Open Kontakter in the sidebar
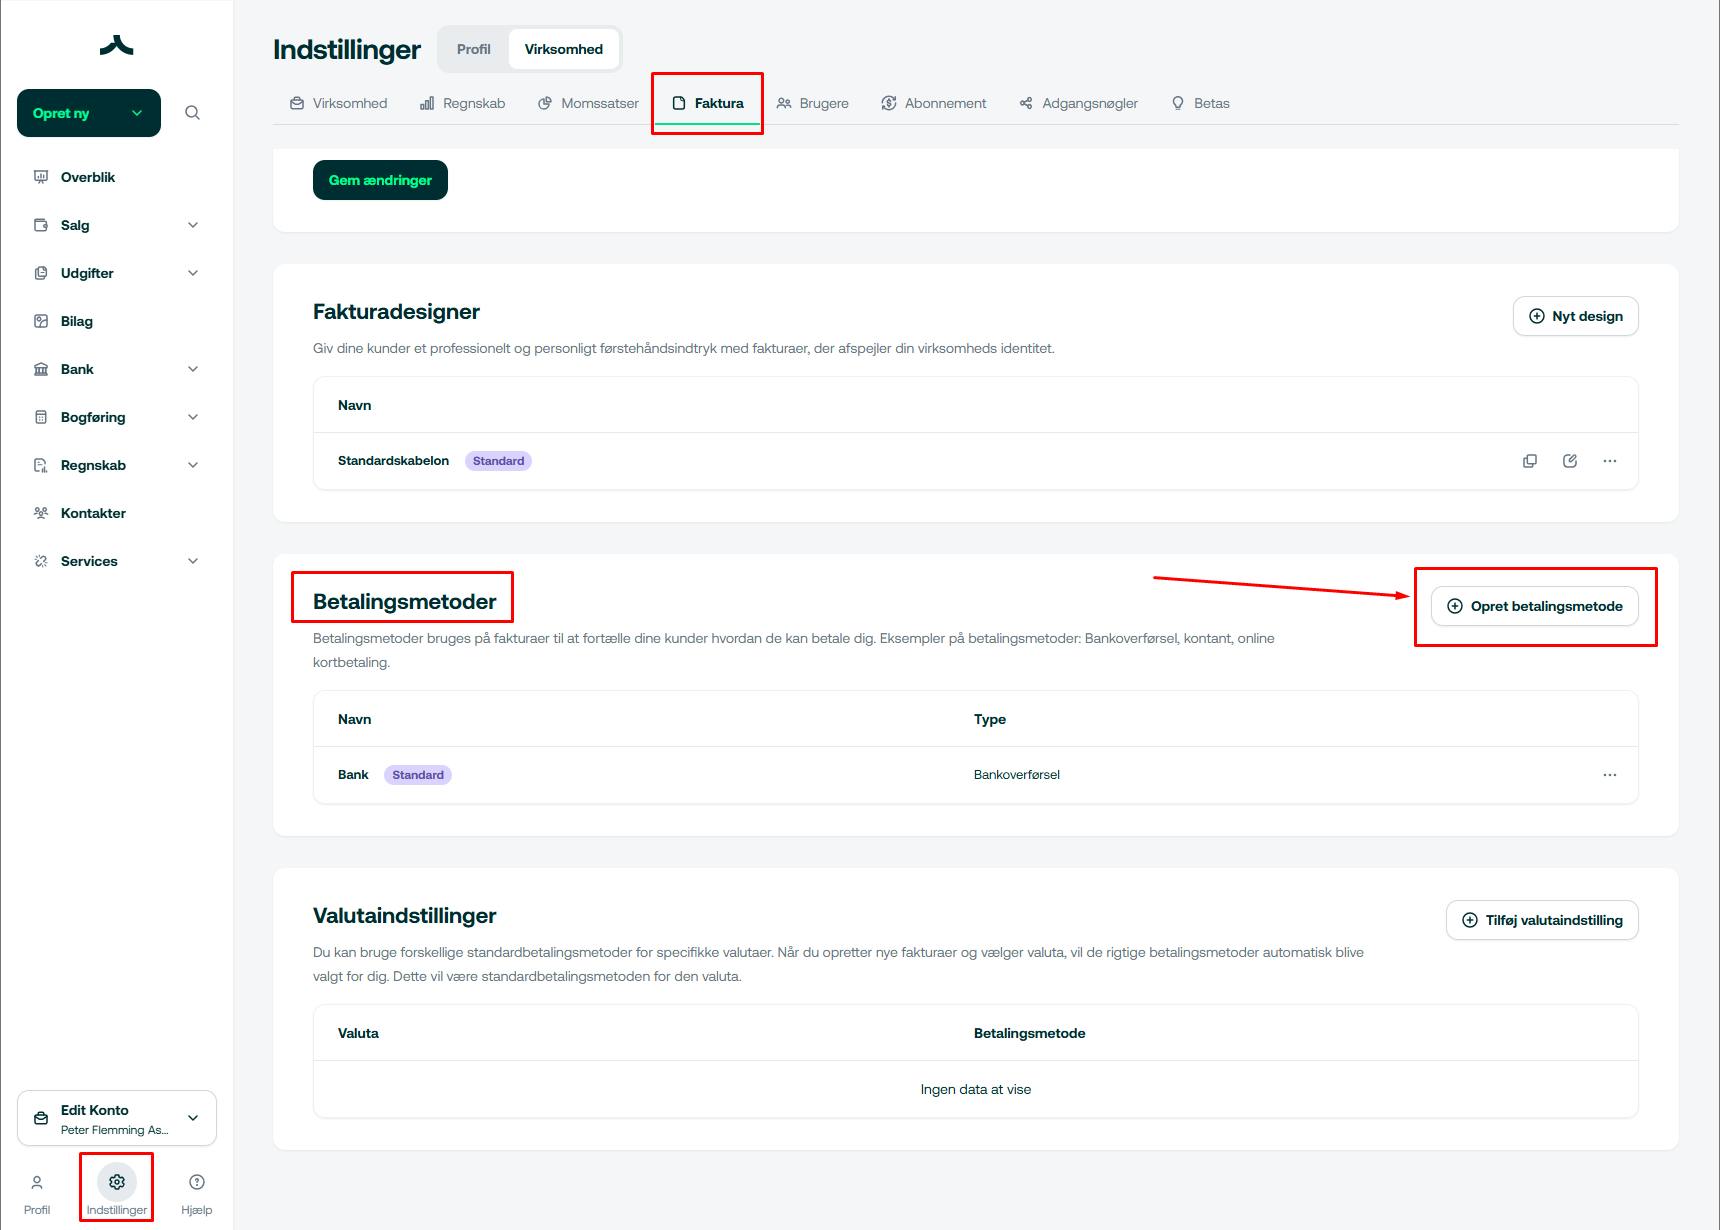This screenshot has height=1230, width=1720. point(93,513)
